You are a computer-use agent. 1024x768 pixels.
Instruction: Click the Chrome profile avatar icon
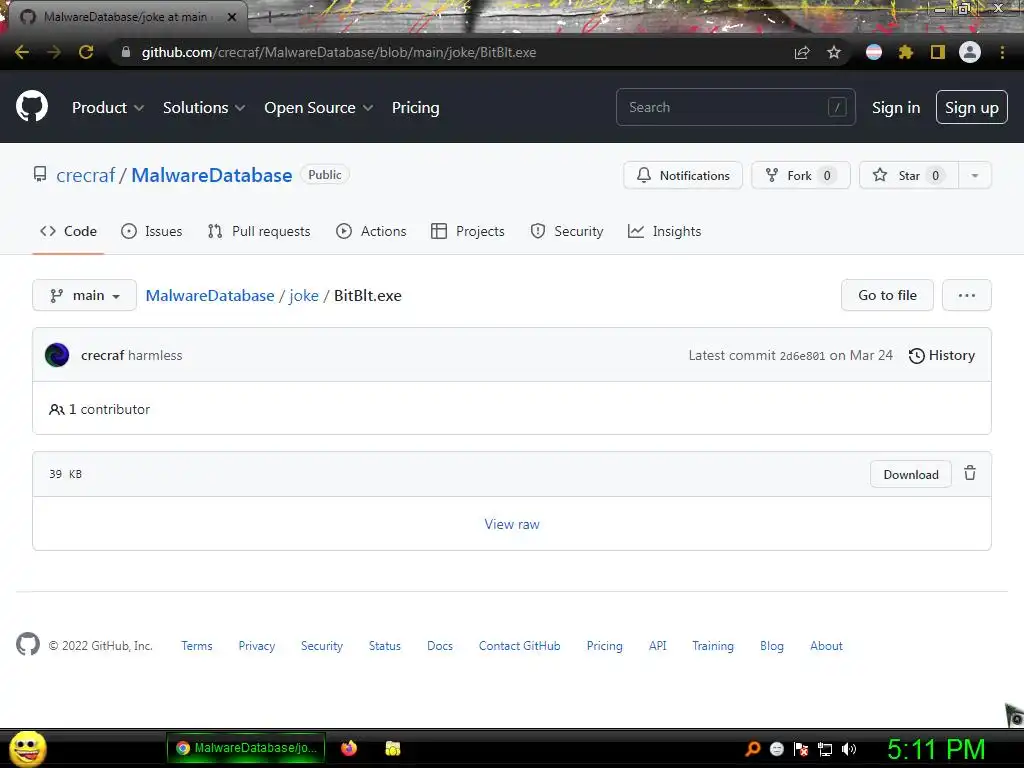[970, 52]
